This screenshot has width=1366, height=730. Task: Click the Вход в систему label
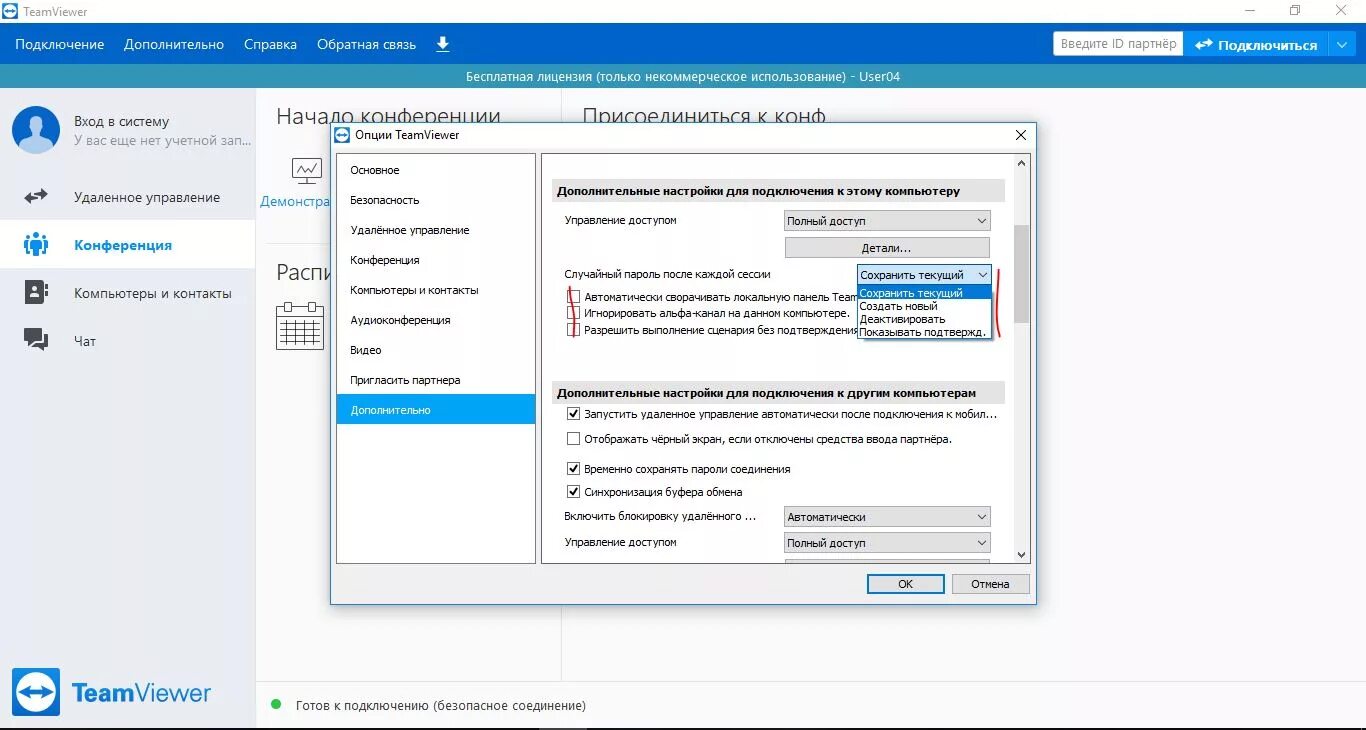[122, 121]
